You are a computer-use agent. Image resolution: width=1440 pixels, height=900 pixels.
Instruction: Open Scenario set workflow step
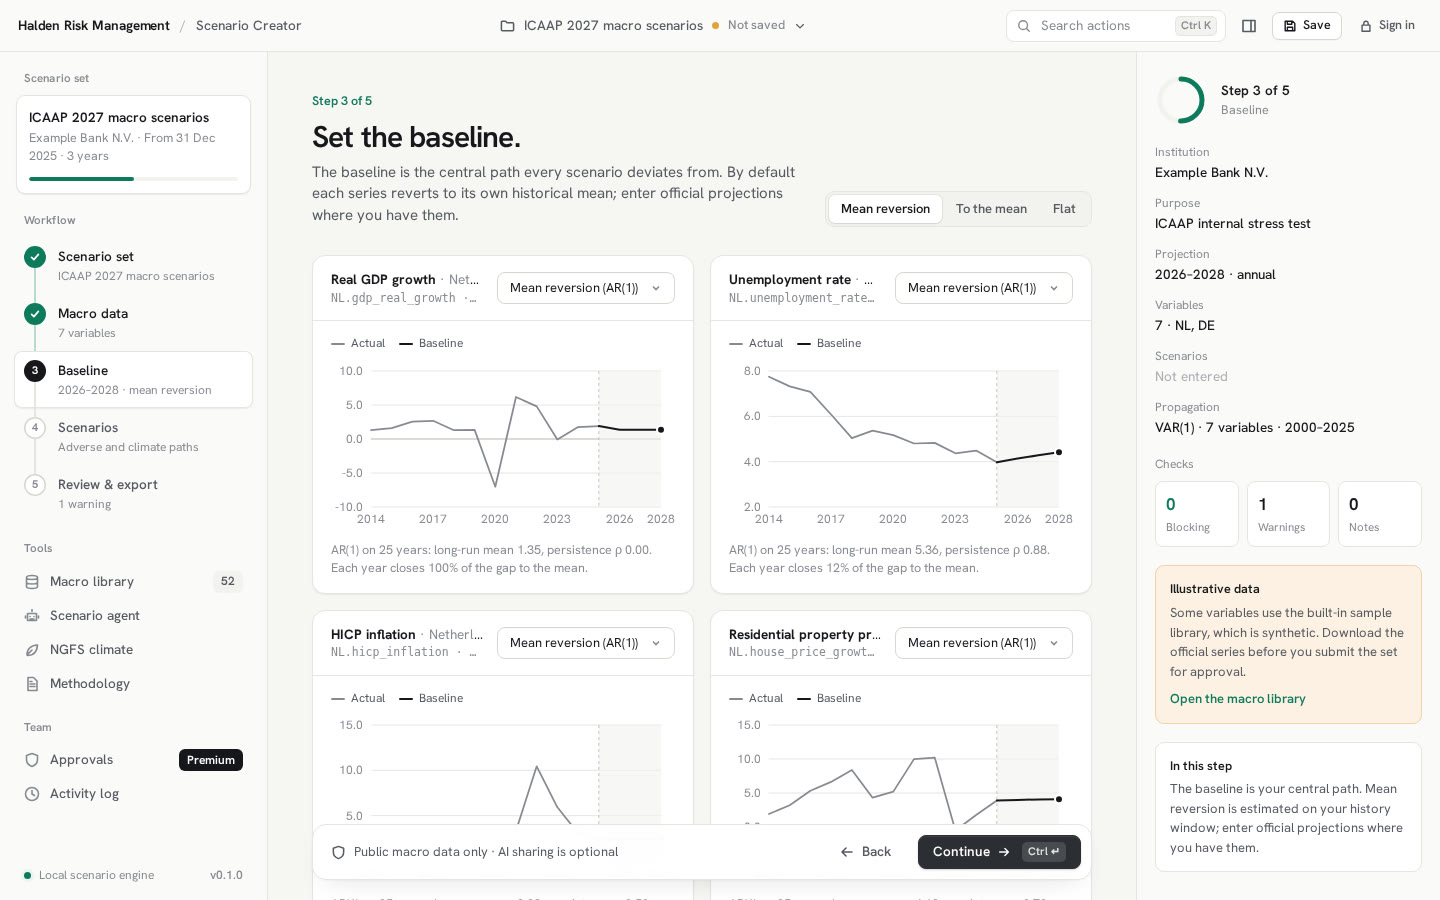pos(134,266)
